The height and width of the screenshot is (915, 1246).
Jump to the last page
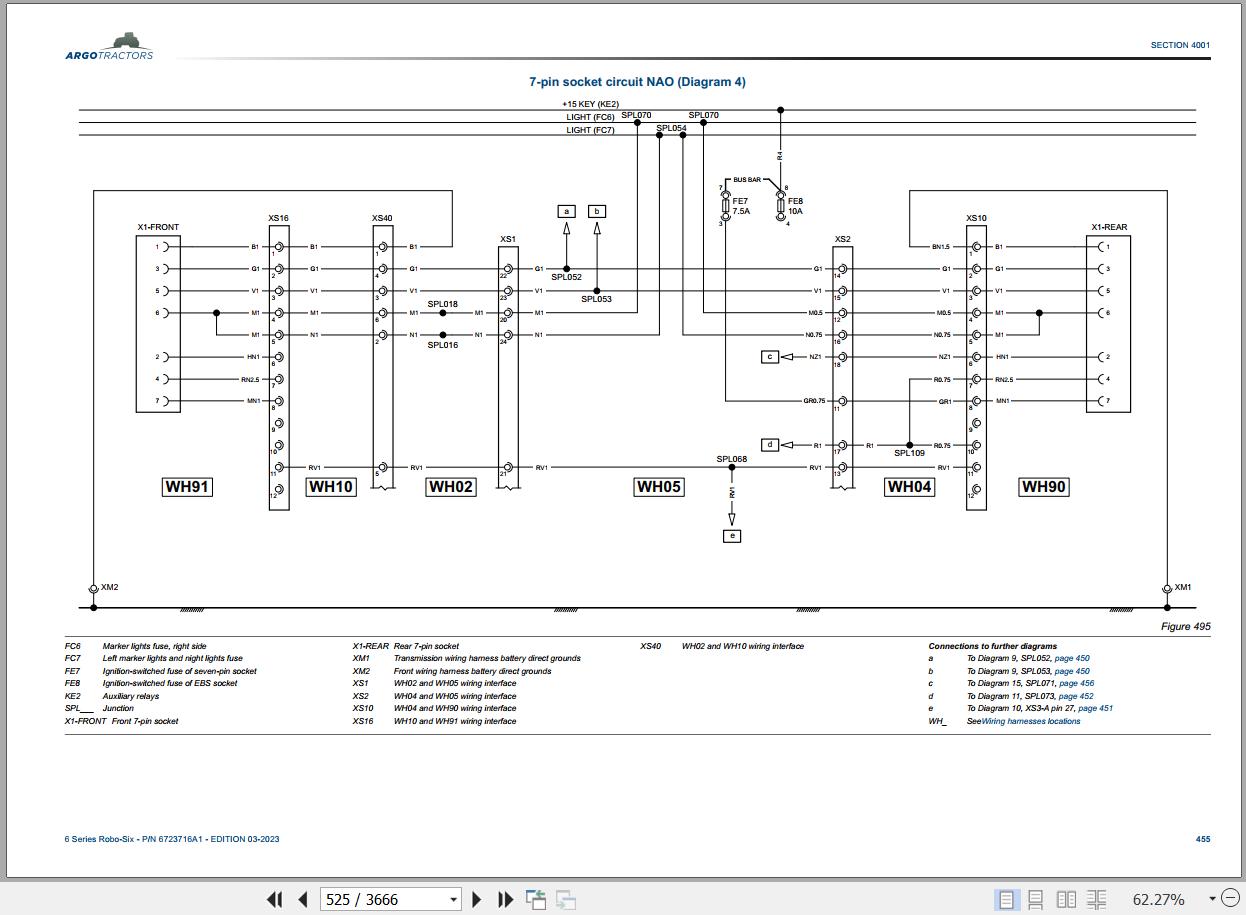click(x=506, y=899)
